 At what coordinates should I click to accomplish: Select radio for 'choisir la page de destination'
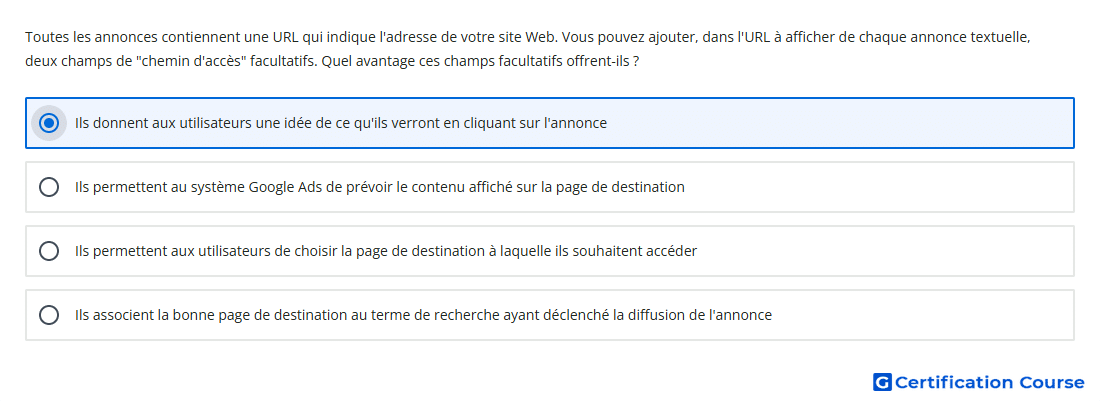48,251
